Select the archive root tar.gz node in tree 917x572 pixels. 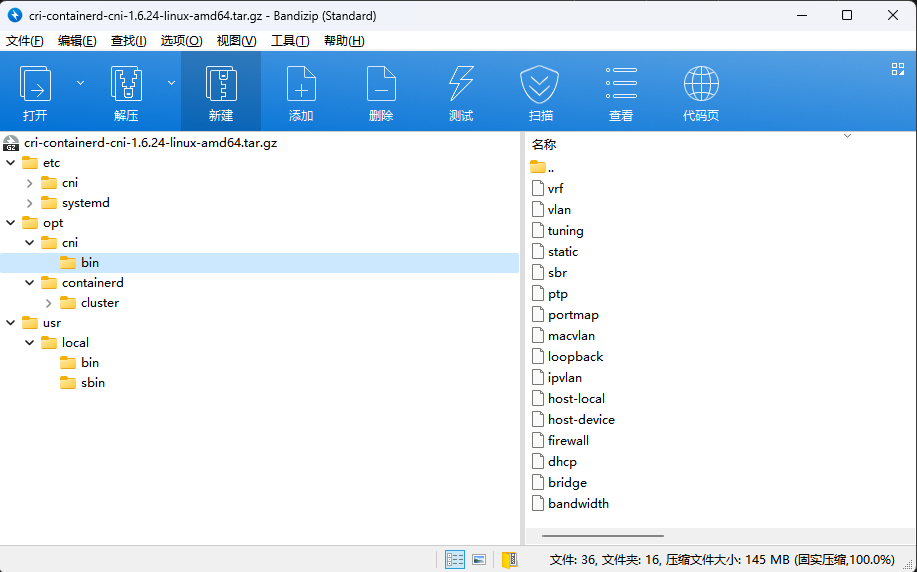coord(140,143)
